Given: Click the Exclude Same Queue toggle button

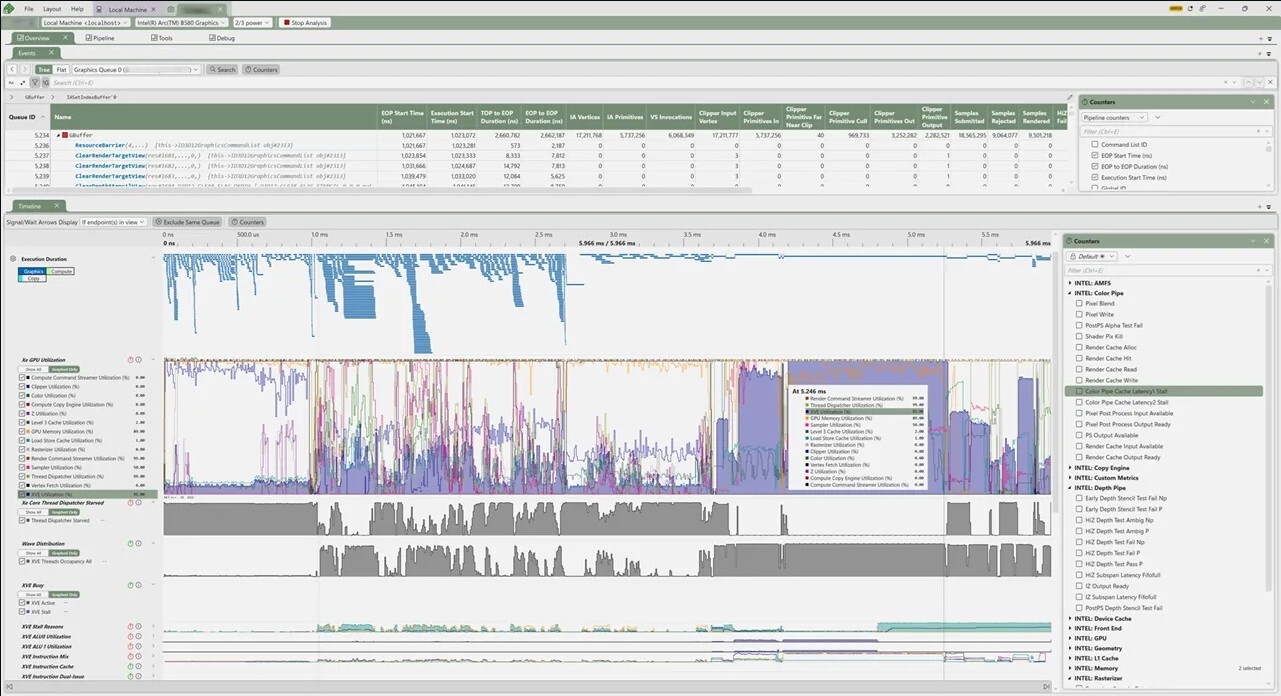Looking at the screenshot, I should (x=188, y=222).
